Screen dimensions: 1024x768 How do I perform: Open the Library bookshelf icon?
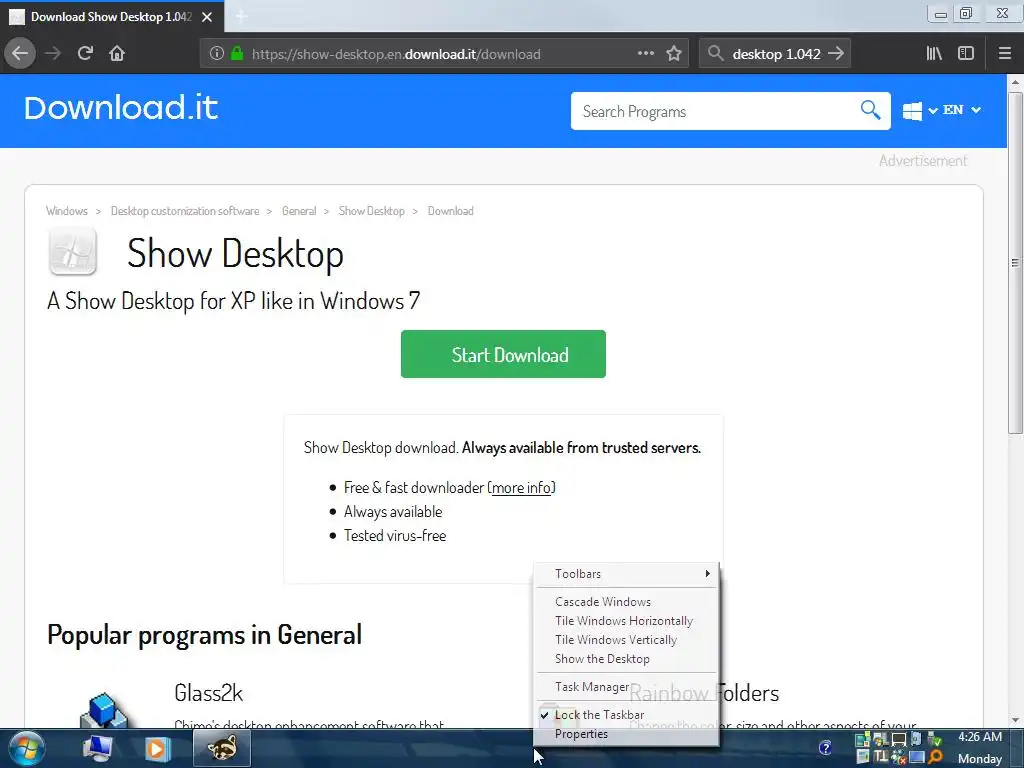934,54
